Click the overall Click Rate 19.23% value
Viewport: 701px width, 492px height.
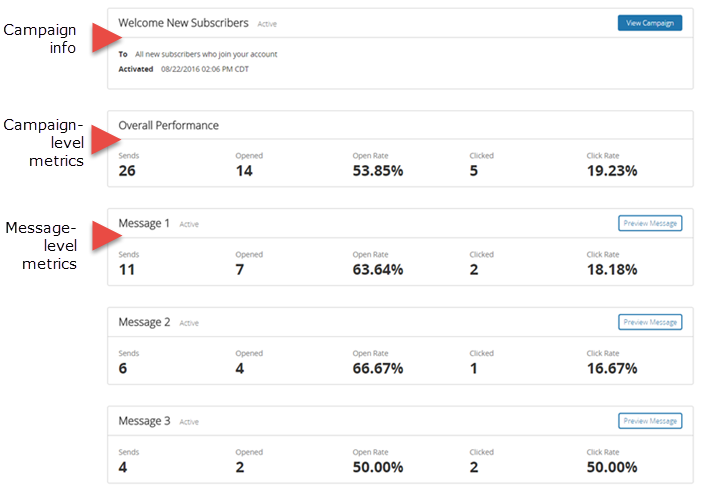point(611,171)
